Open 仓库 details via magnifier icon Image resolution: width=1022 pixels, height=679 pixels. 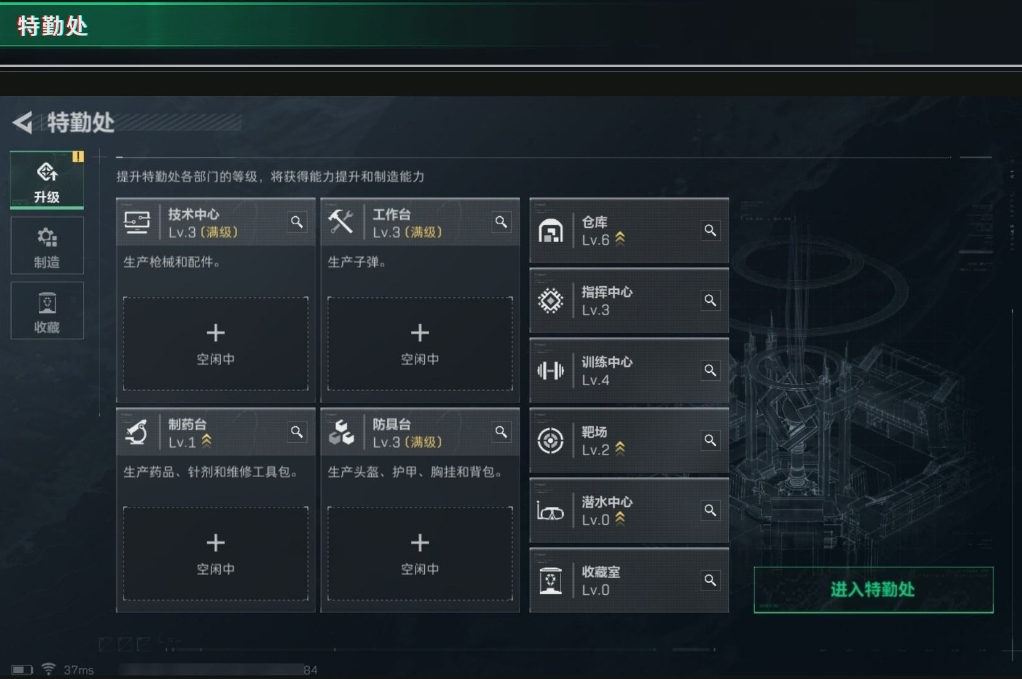(x=710, y=230)
